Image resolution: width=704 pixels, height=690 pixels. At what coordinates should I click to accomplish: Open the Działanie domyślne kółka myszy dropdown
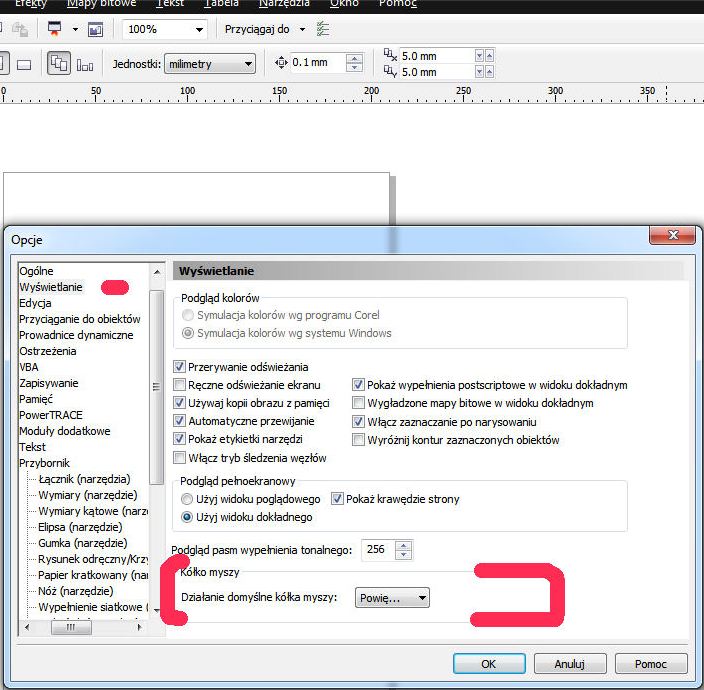[x=394, y=598]
